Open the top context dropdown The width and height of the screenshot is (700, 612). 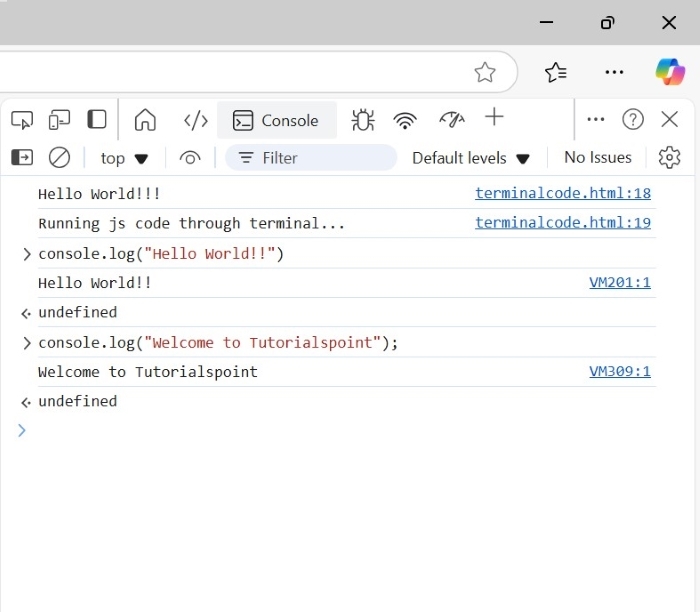[124, 158]
